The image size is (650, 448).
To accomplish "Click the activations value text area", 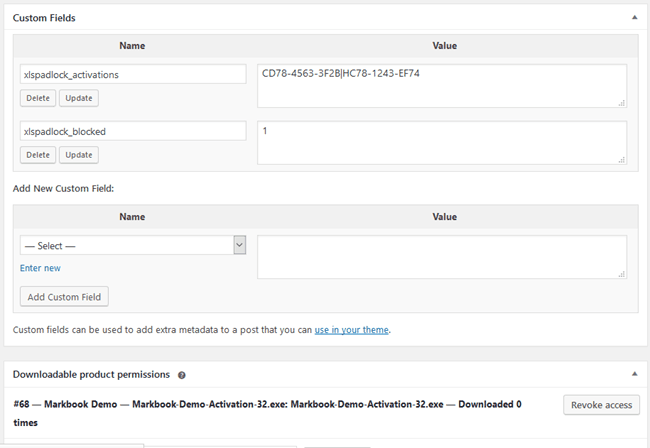I will coord(441,86).
